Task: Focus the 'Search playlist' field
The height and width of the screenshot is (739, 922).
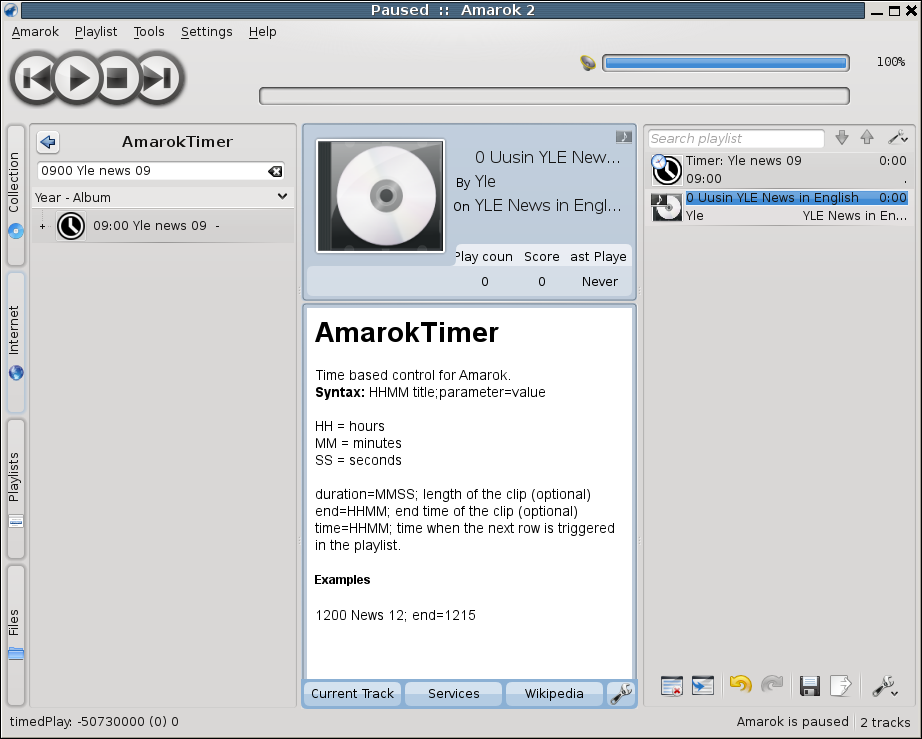Action: (x=736, y=139)
